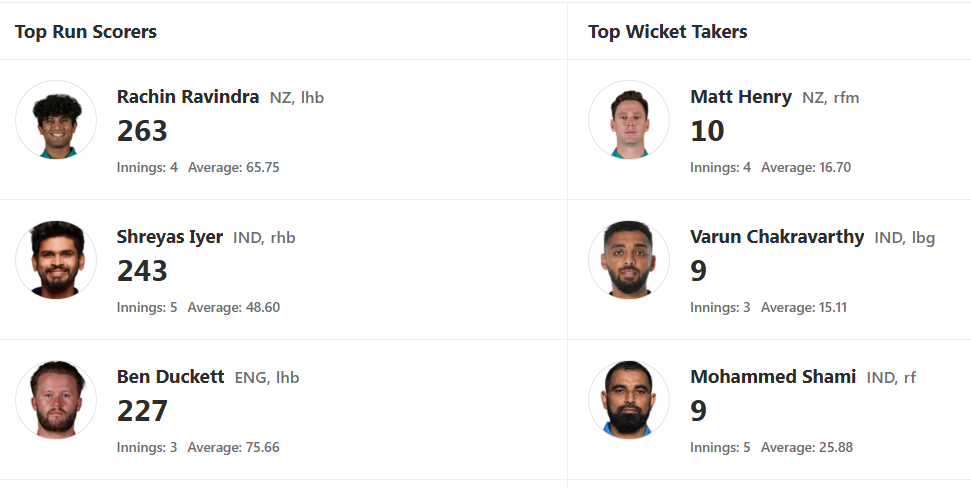Open the Matt Henry name link
This screenshot has width=971, height=488.
point(741,97)
